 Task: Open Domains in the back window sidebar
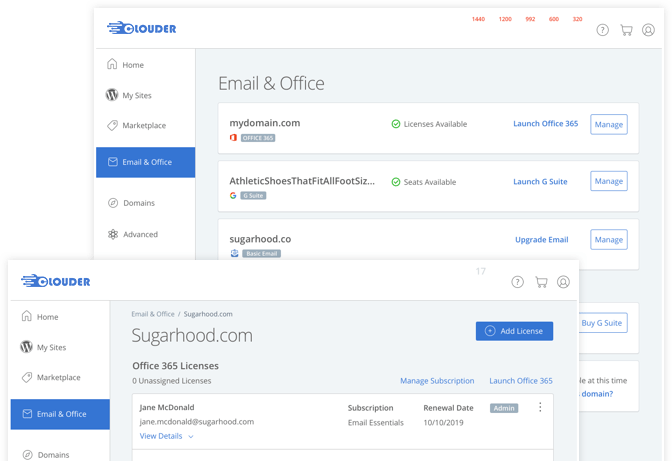click(x=138, y=203)
